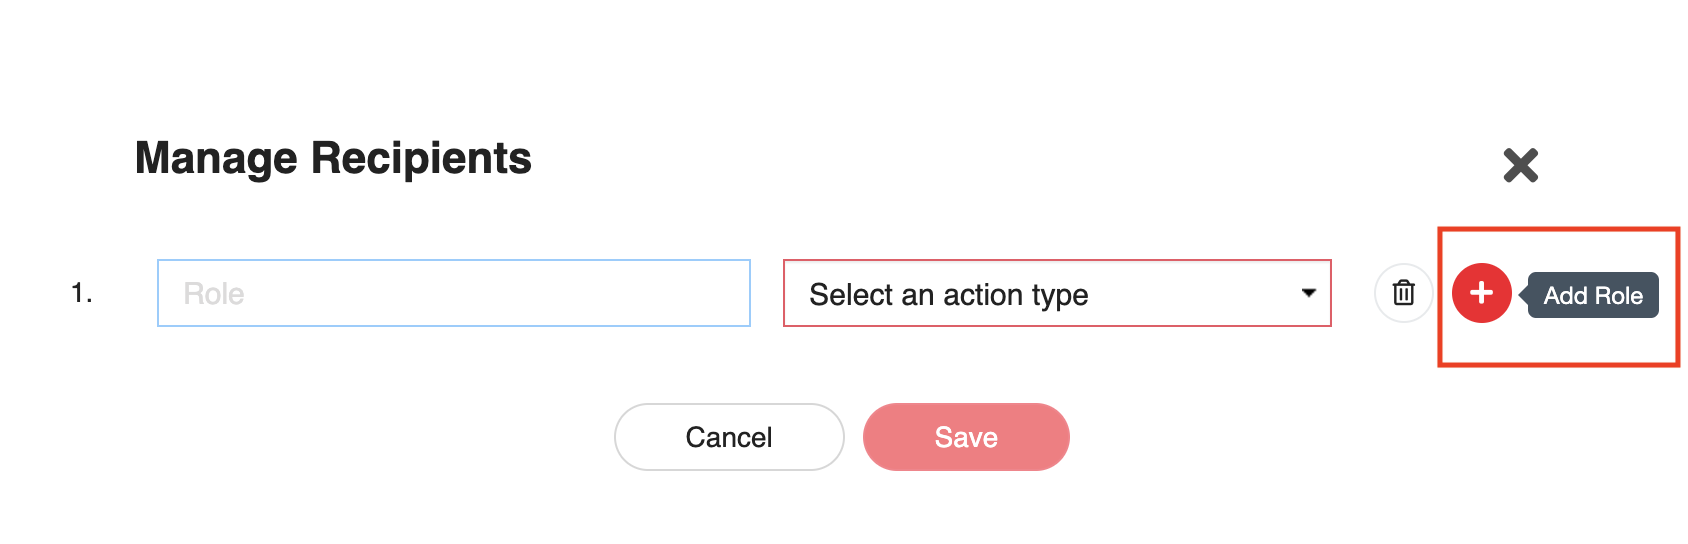Click the red plus Add Role button
This screenshot has width=1688, height=544.
[x=1481, y=293]
